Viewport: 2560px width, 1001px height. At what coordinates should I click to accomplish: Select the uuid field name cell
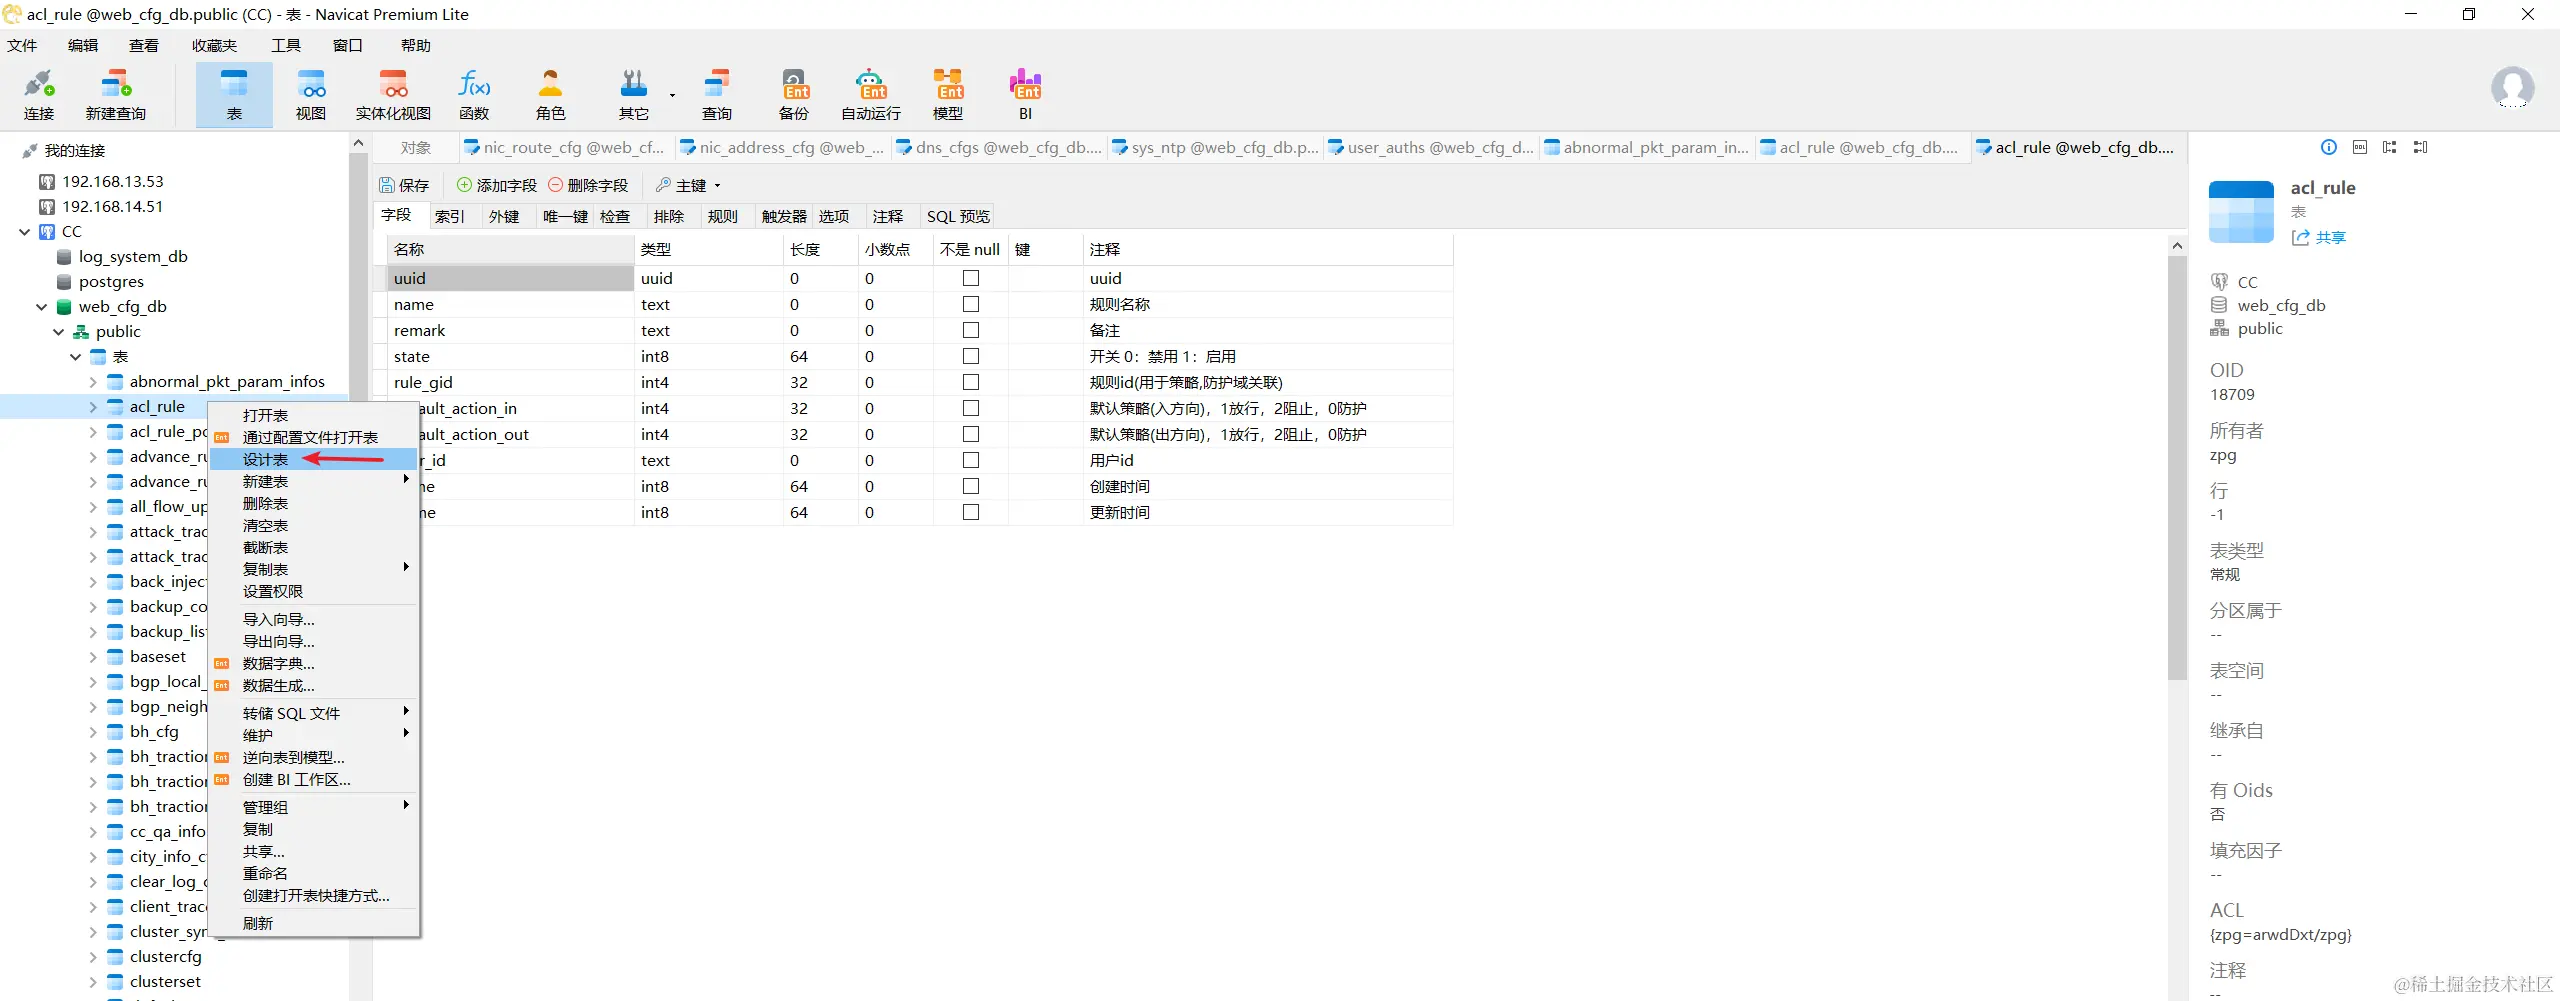[x=510, y=278]
